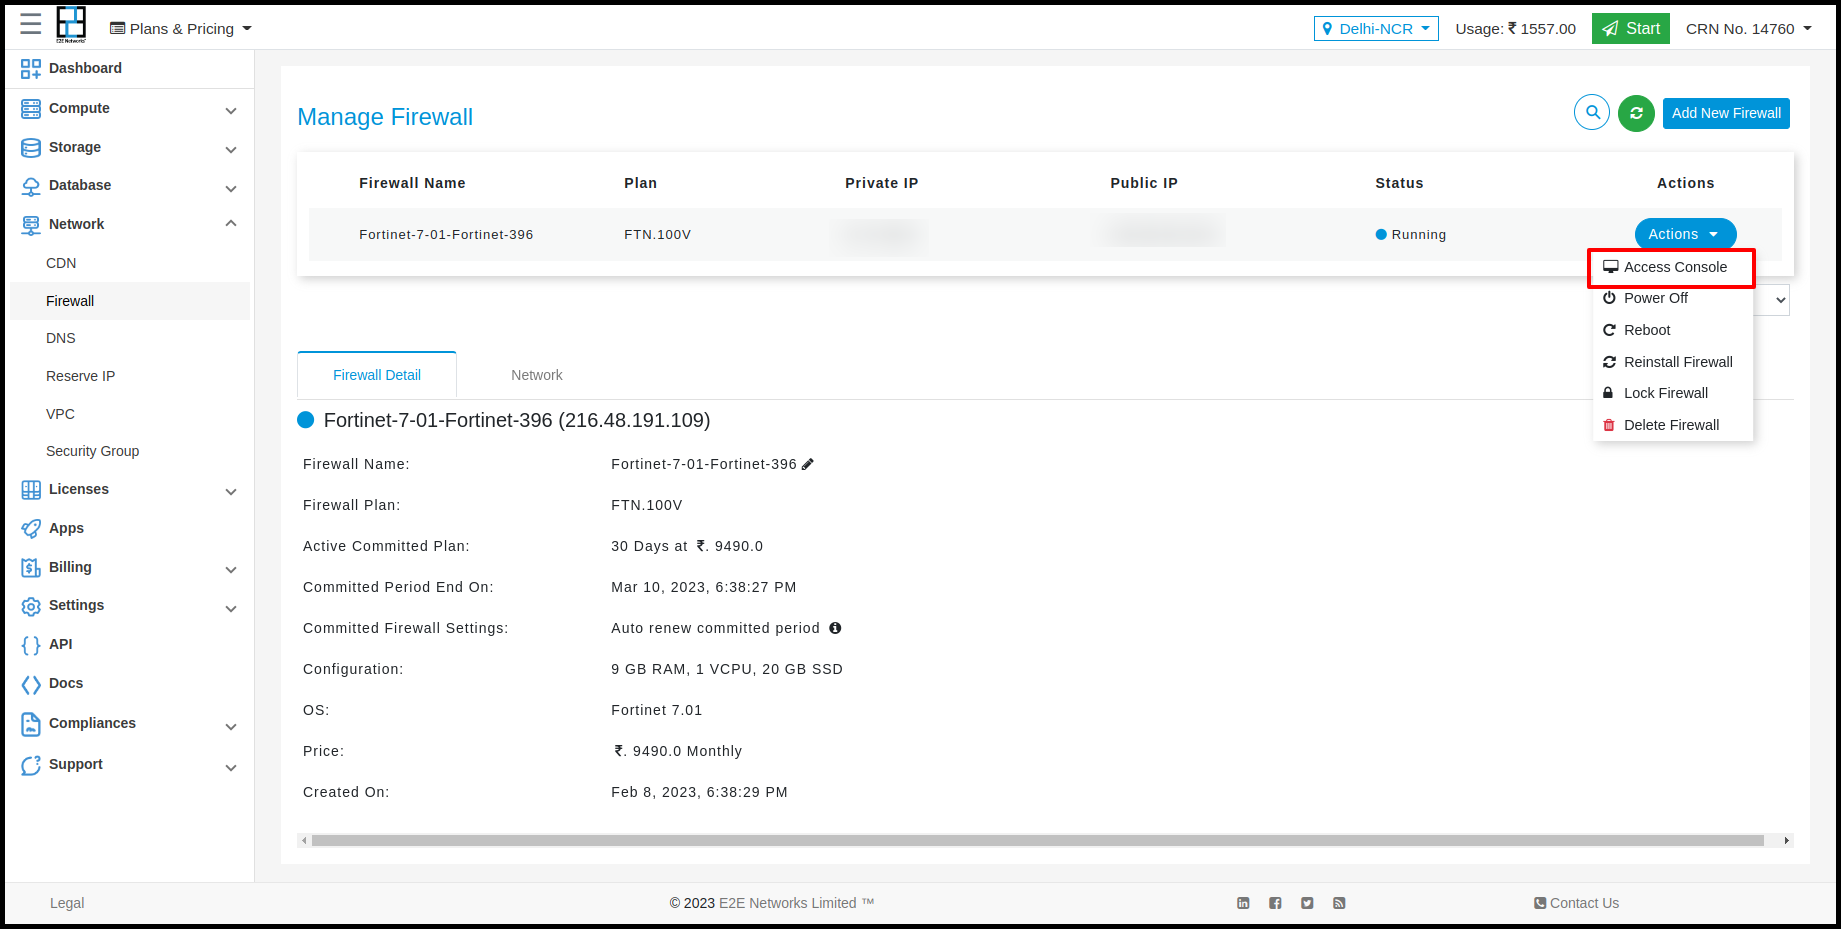1841x929 pixels.
Task: Open Security Group in the sidebar
Action: click(92, 451)
